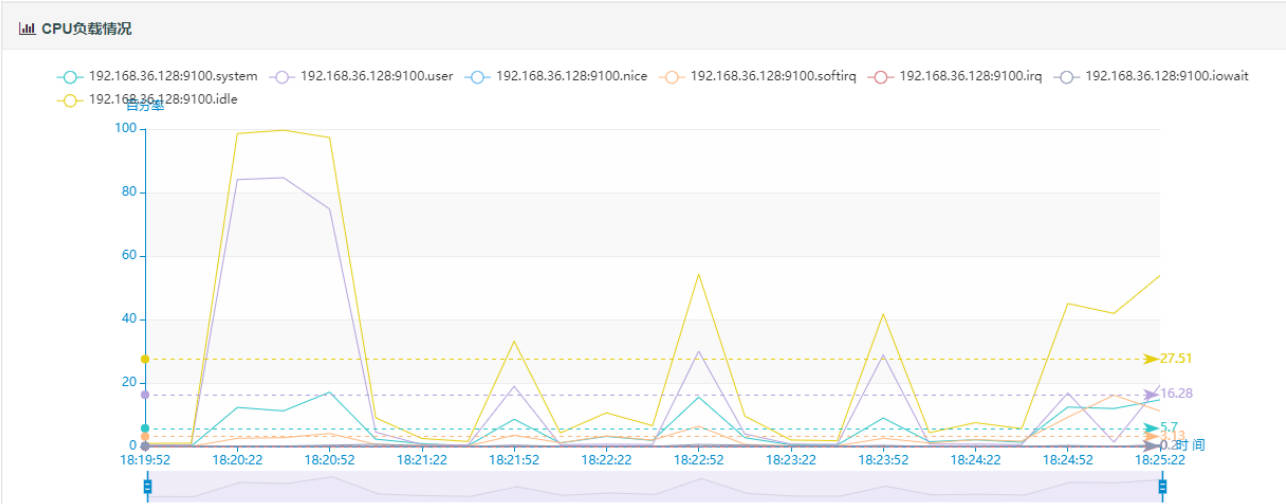The image size is (1286, 504).
Task: Click the teal 5.7 average marker arrow
Action: pos(1152,428)
